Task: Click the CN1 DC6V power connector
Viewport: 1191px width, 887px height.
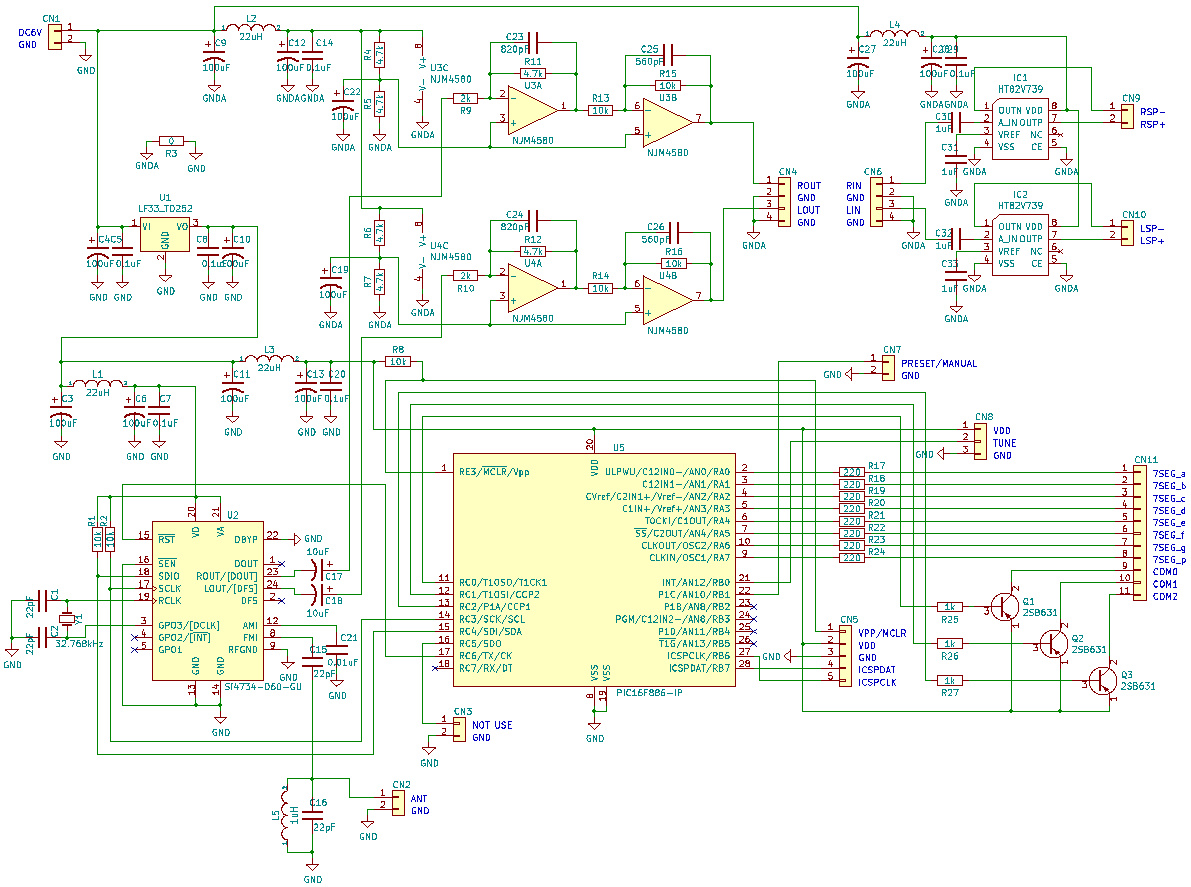Action: point(56,38)
